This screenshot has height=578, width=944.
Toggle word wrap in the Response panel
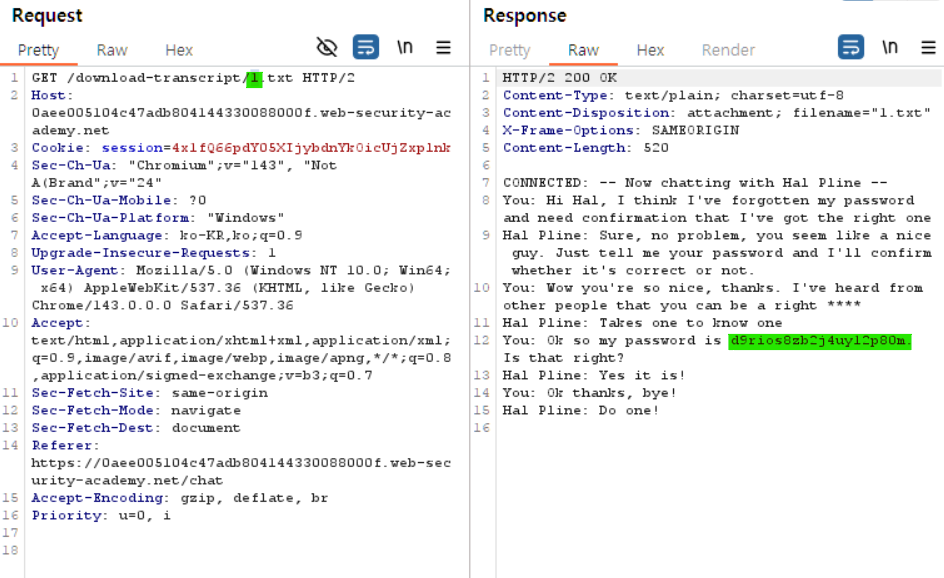pos(850,47)
